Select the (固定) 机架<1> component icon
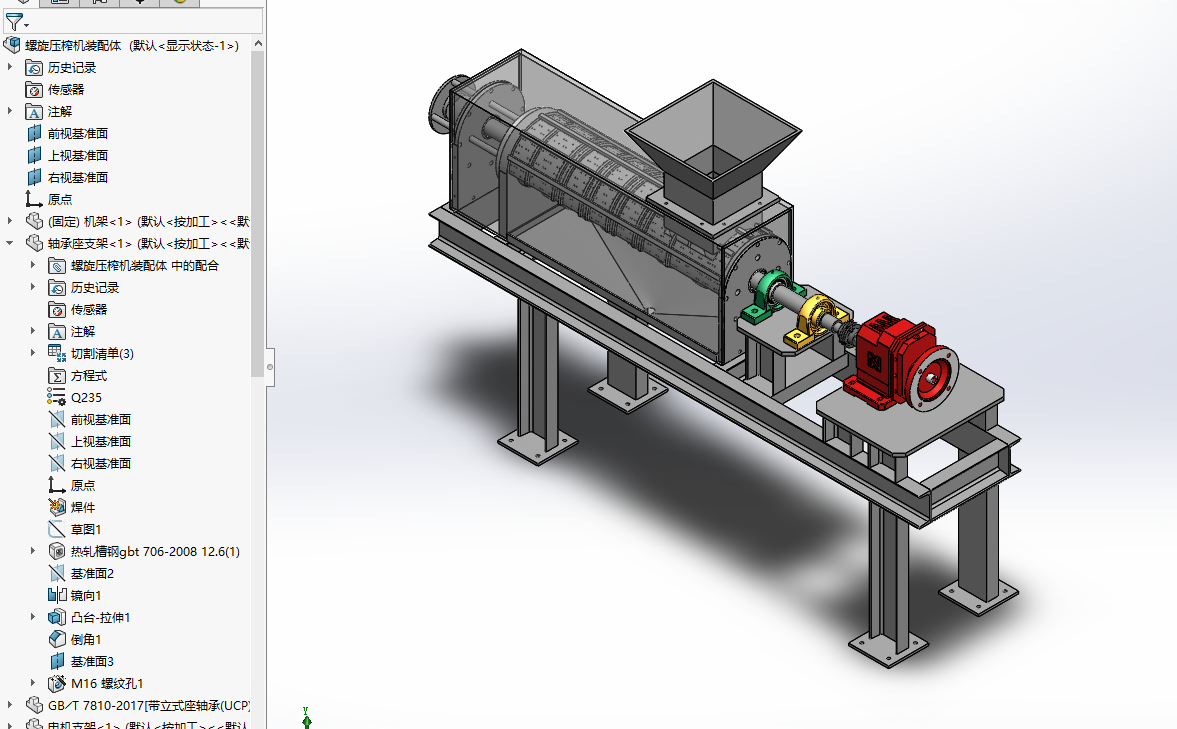 click(x=34, y=221)
